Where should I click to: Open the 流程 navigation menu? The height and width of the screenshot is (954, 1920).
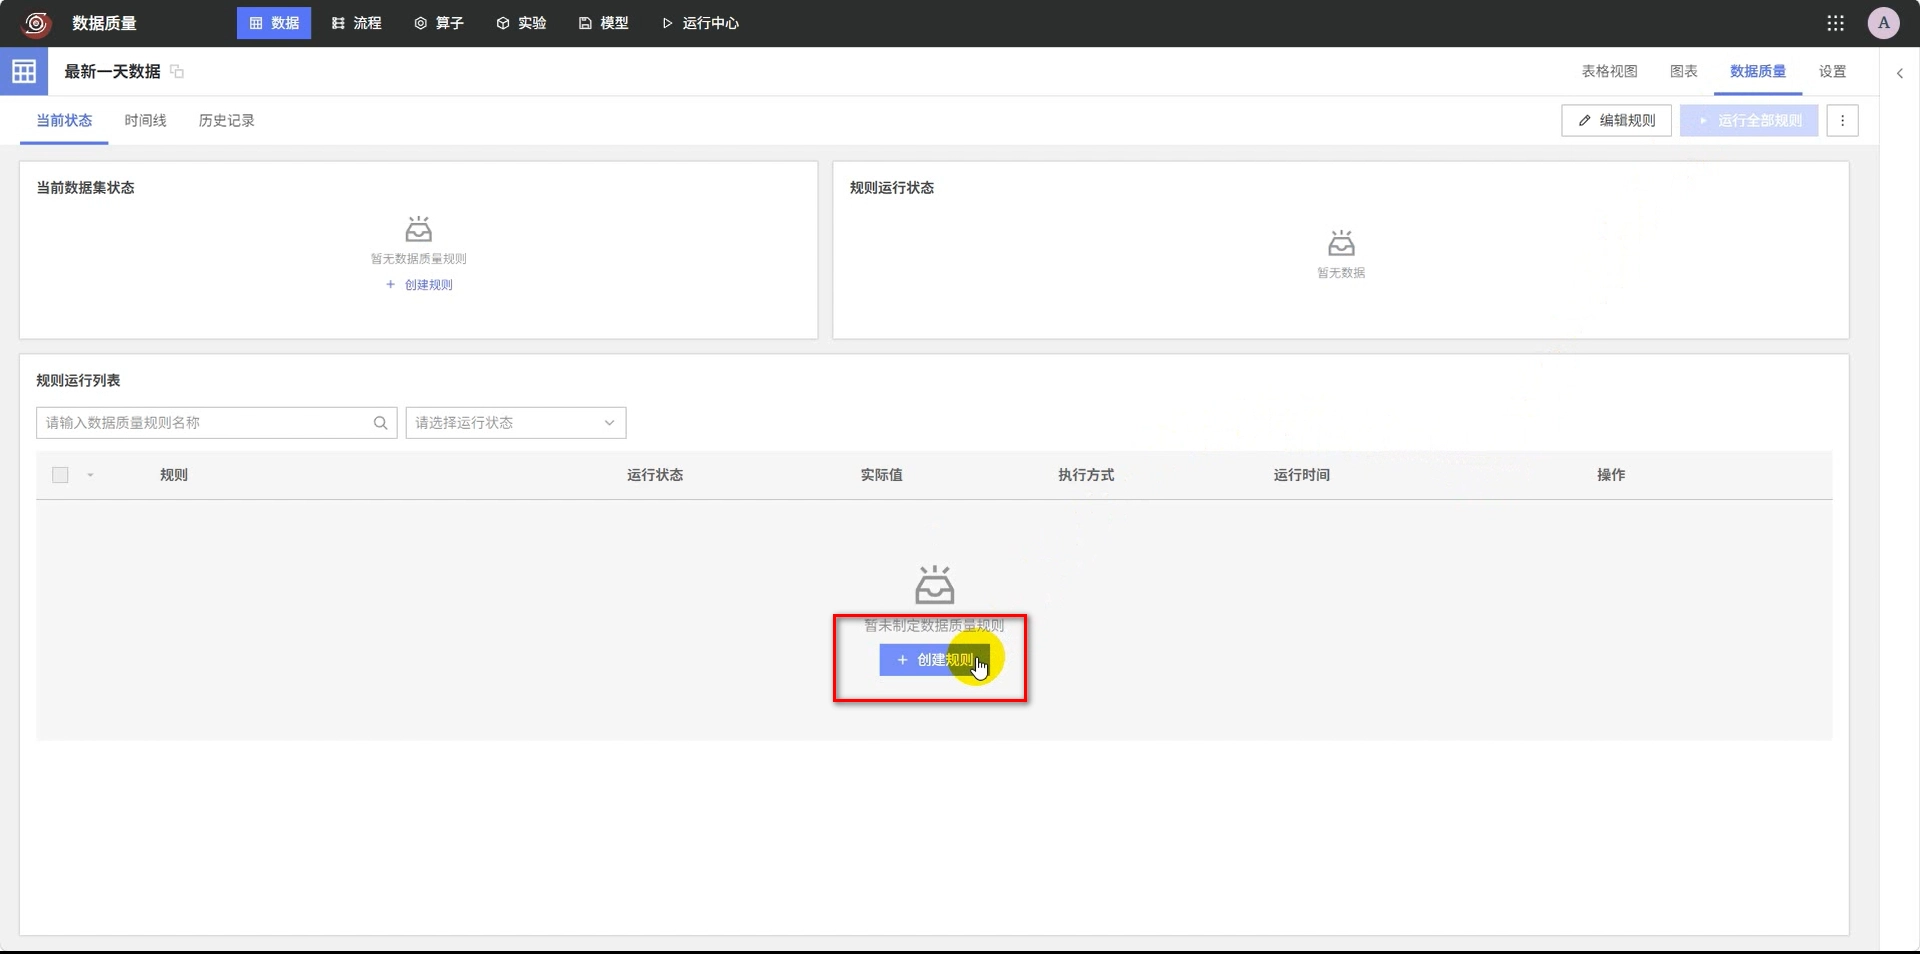pyautogui.click(x=357, y=23)
